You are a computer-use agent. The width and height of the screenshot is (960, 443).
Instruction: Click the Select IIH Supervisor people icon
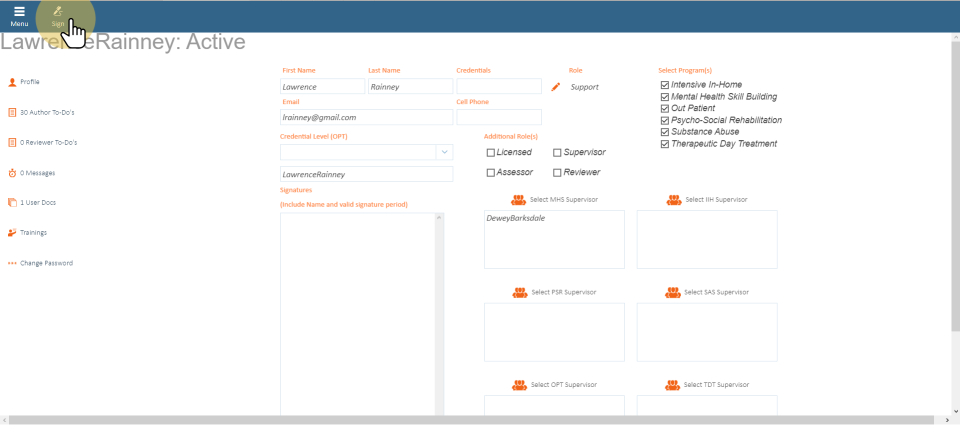[674, 200]
